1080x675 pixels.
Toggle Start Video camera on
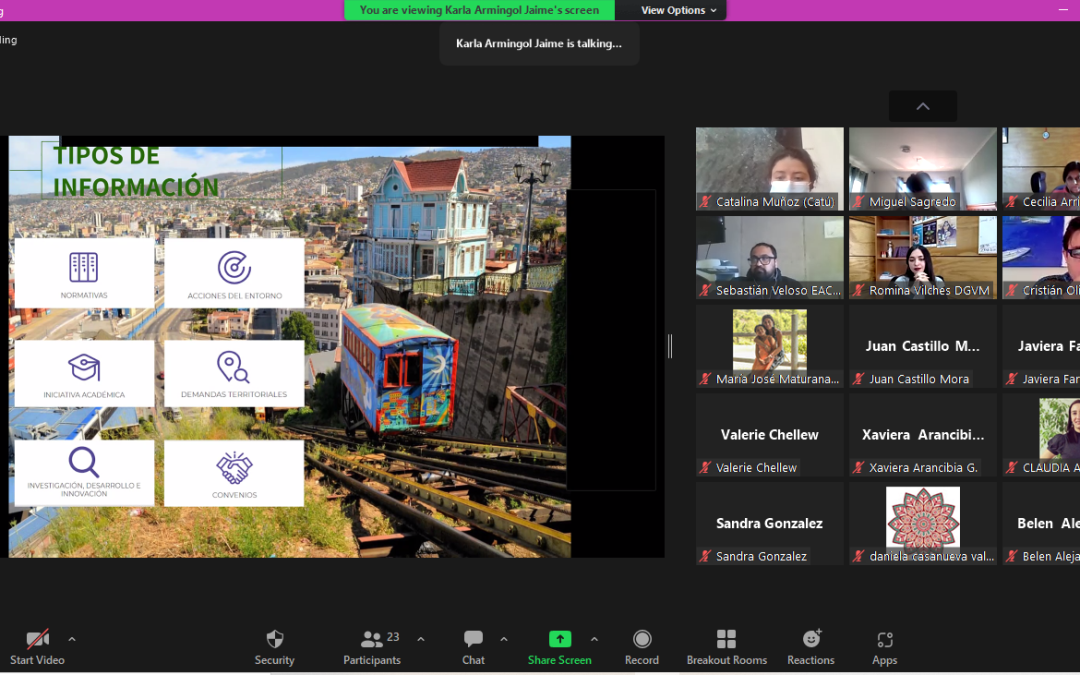point(37,639)
